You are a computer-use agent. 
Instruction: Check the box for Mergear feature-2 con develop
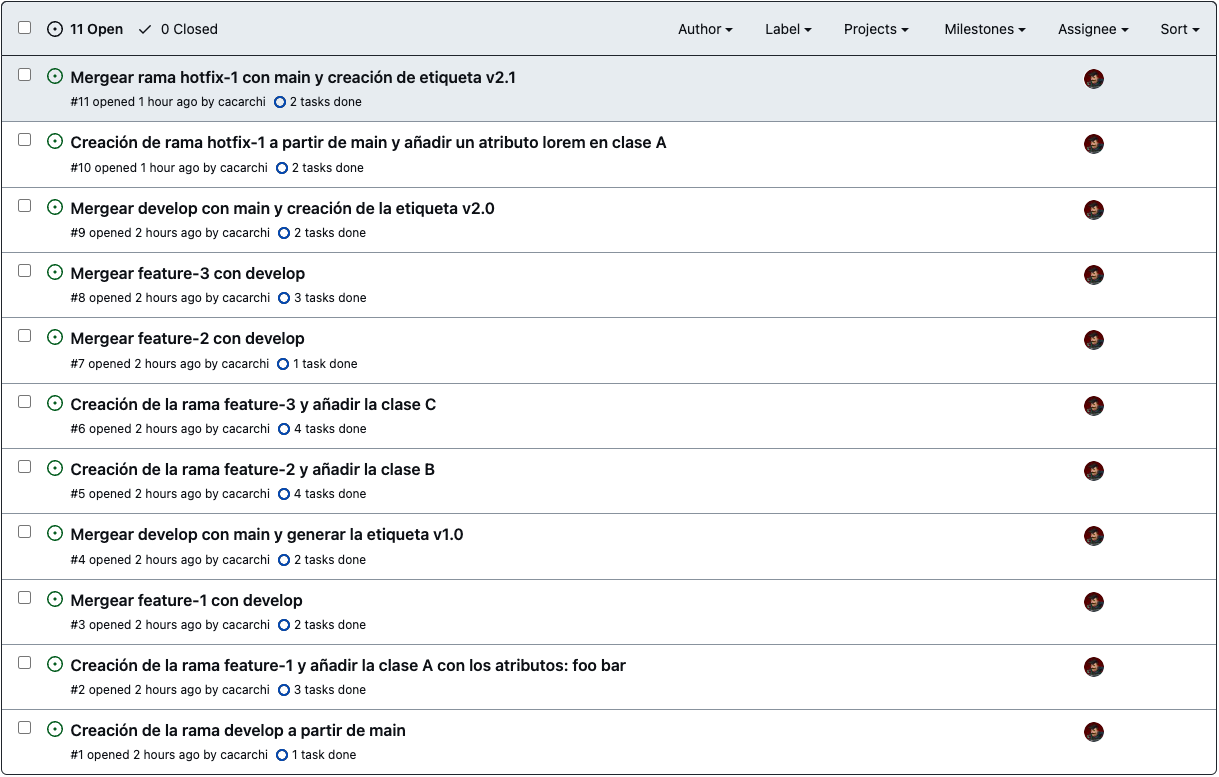(25, 335)
